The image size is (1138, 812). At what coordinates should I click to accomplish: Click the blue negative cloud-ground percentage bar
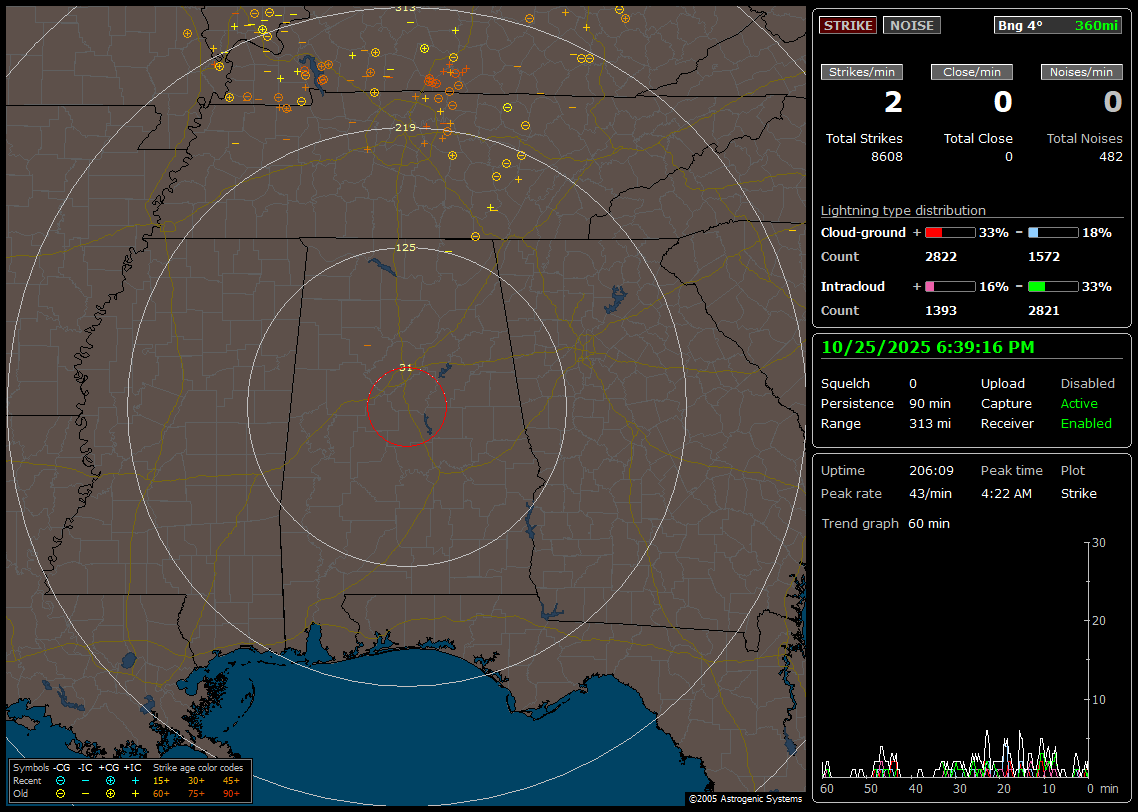(1053, 232)
